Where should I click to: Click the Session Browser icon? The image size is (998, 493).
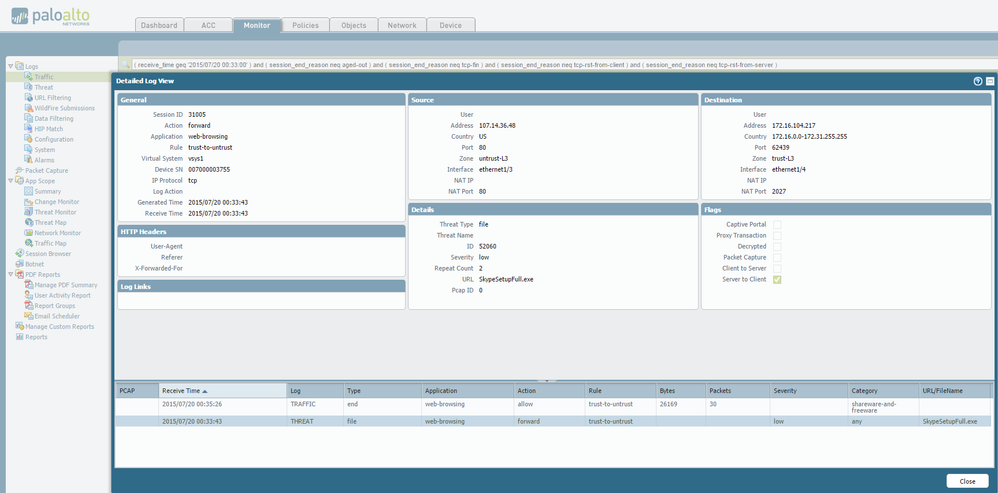click(20, 253)
